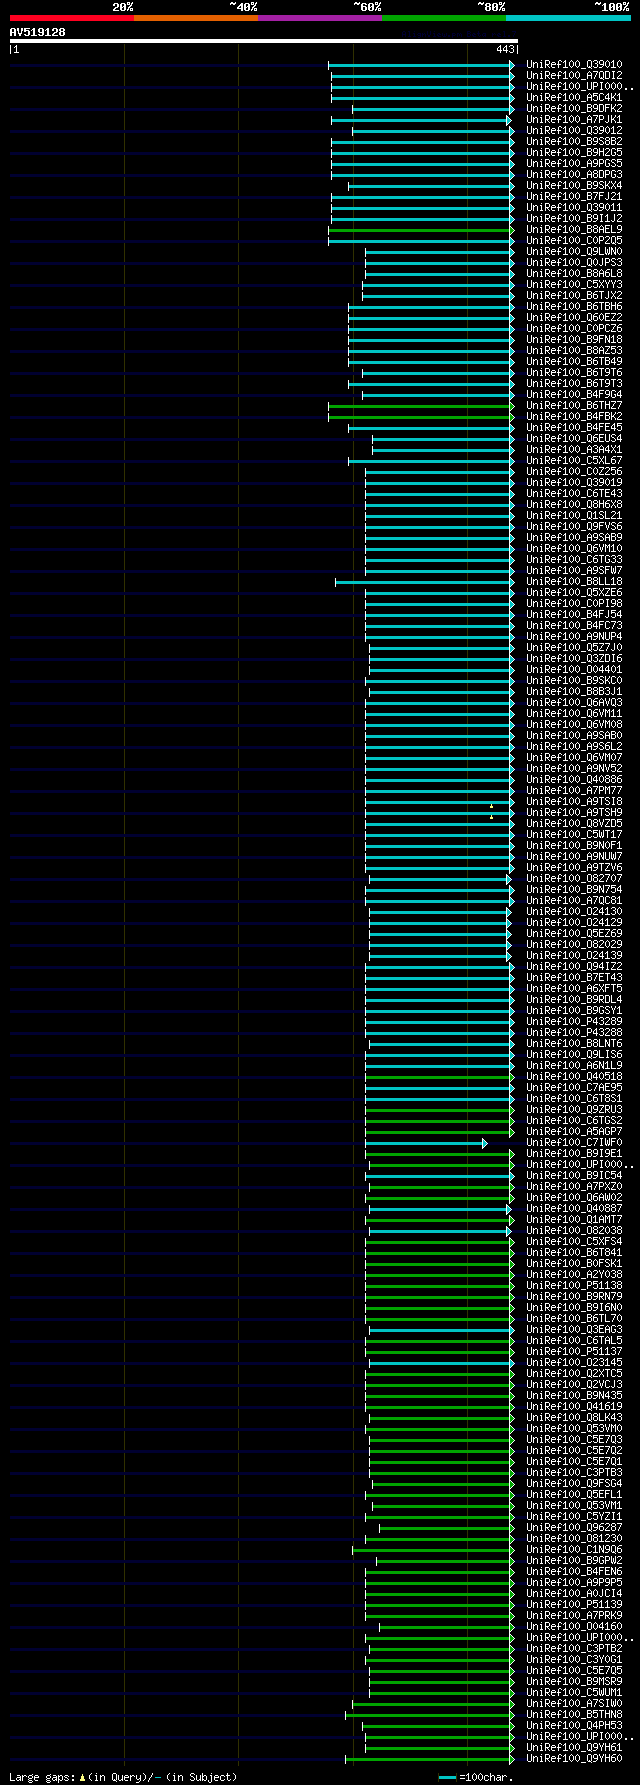Viewport: 640px width, 1785px height.
Task: Select the UniRef100_Q40887 label
Action: pos(574,1209)
